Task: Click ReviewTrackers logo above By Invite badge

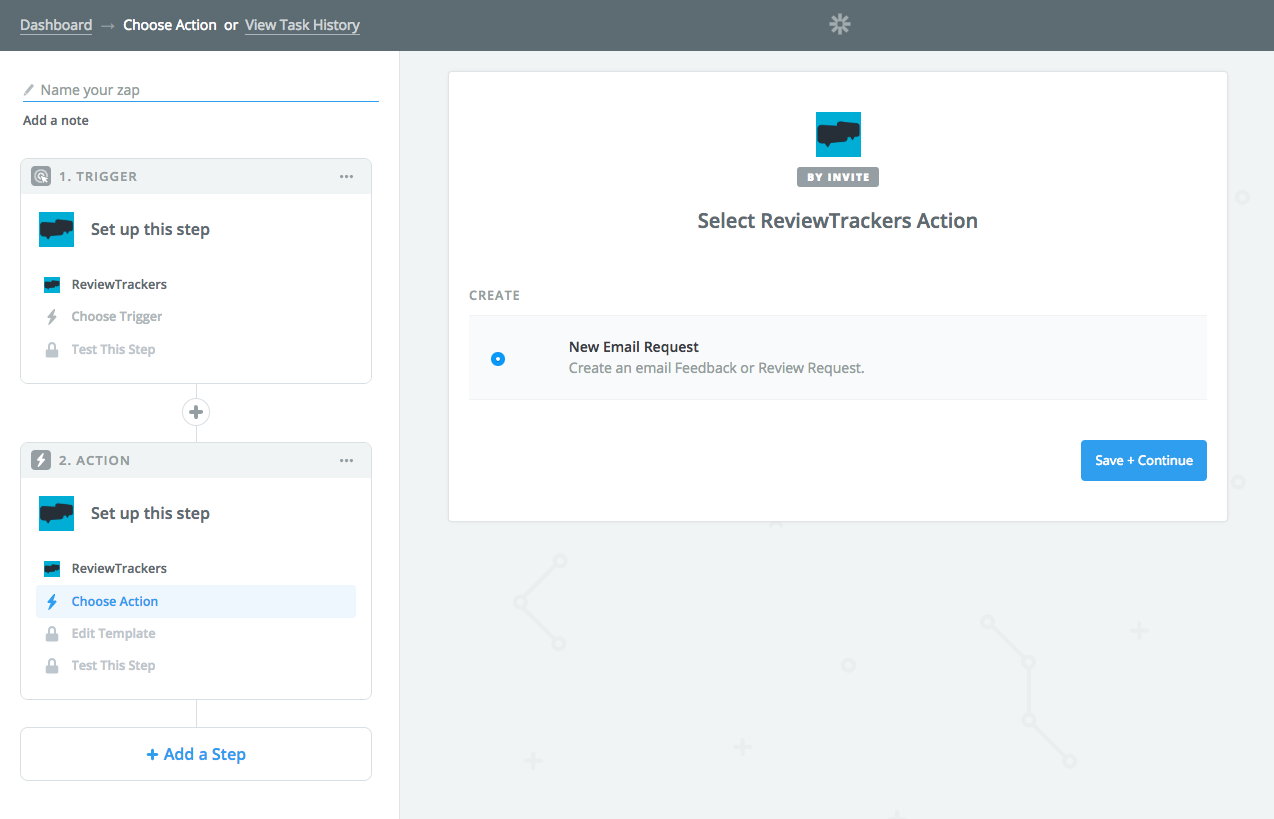Action: tap(838, 134)
